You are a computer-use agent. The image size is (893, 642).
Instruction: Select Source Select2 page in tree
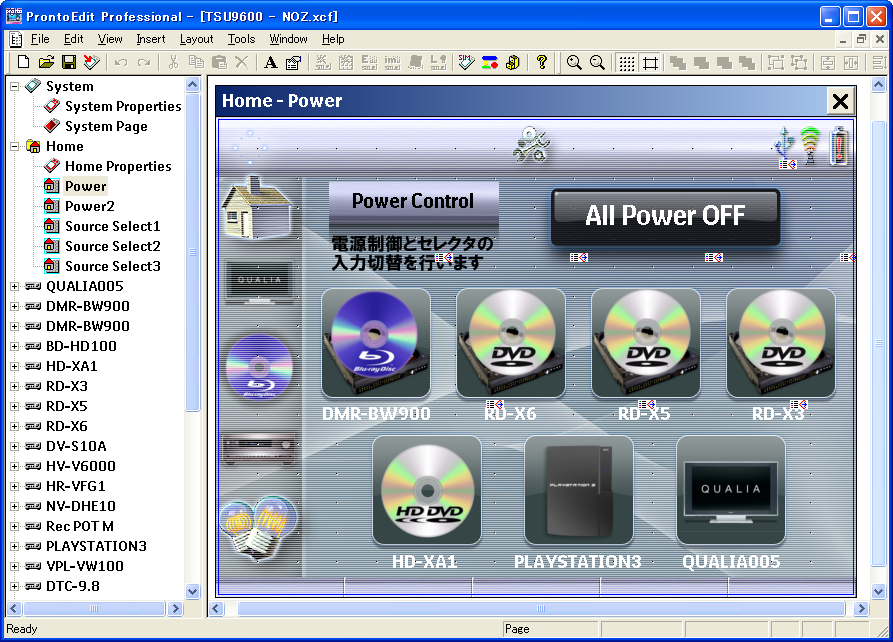tap(112, 246)
